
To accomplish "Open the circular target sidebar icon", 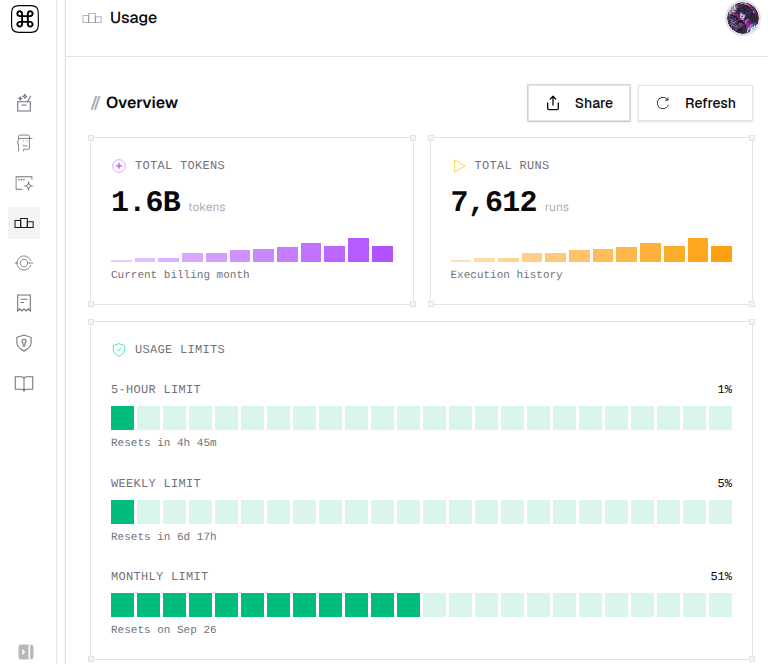I will [x=24, y=263].
